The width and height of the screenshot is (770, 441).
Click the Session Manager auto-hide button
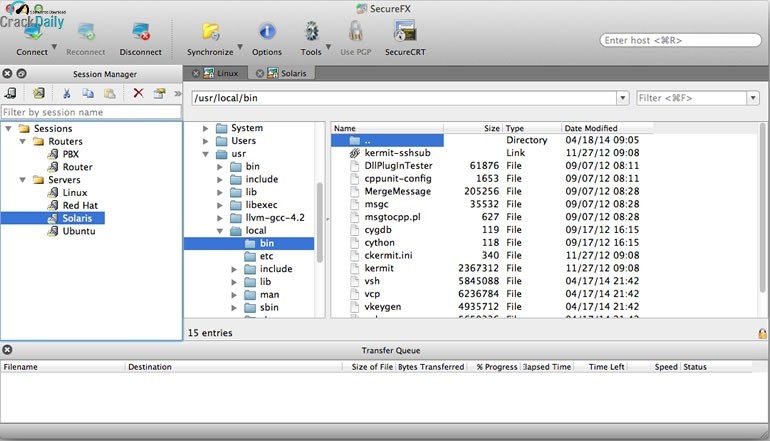(21, 74)
